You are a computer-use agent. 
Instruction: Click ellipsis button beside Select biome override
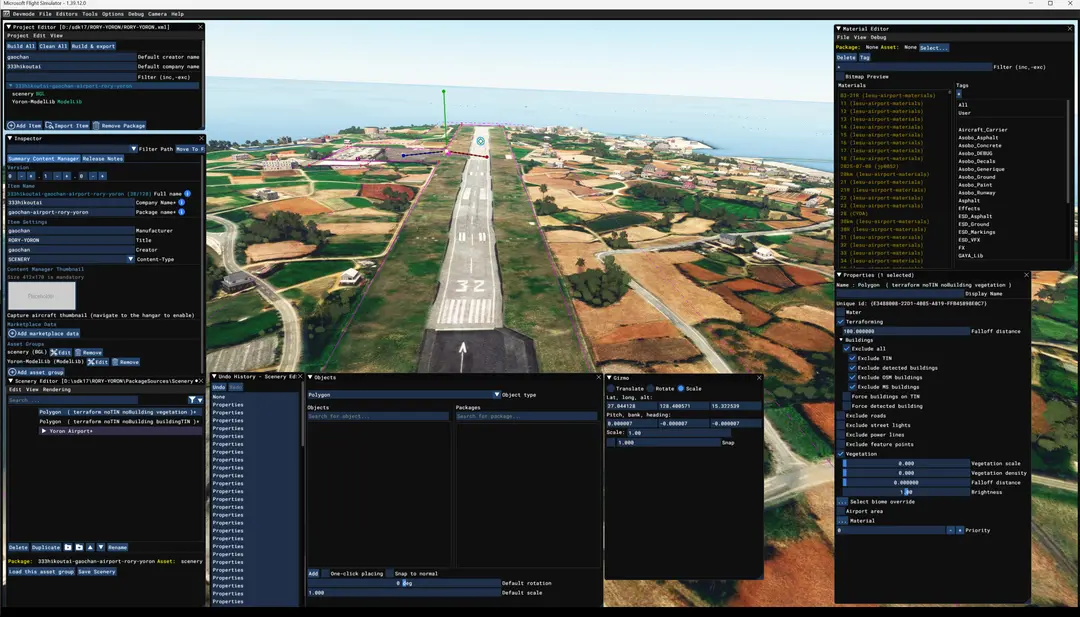(x=841, y=502)
